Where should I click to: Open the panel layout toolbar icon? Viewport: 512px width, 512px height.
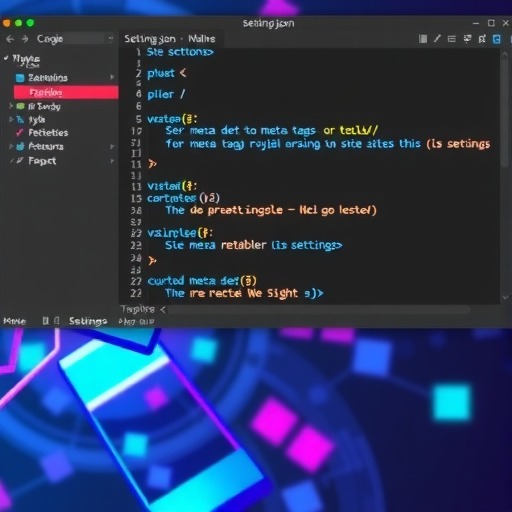423,39
